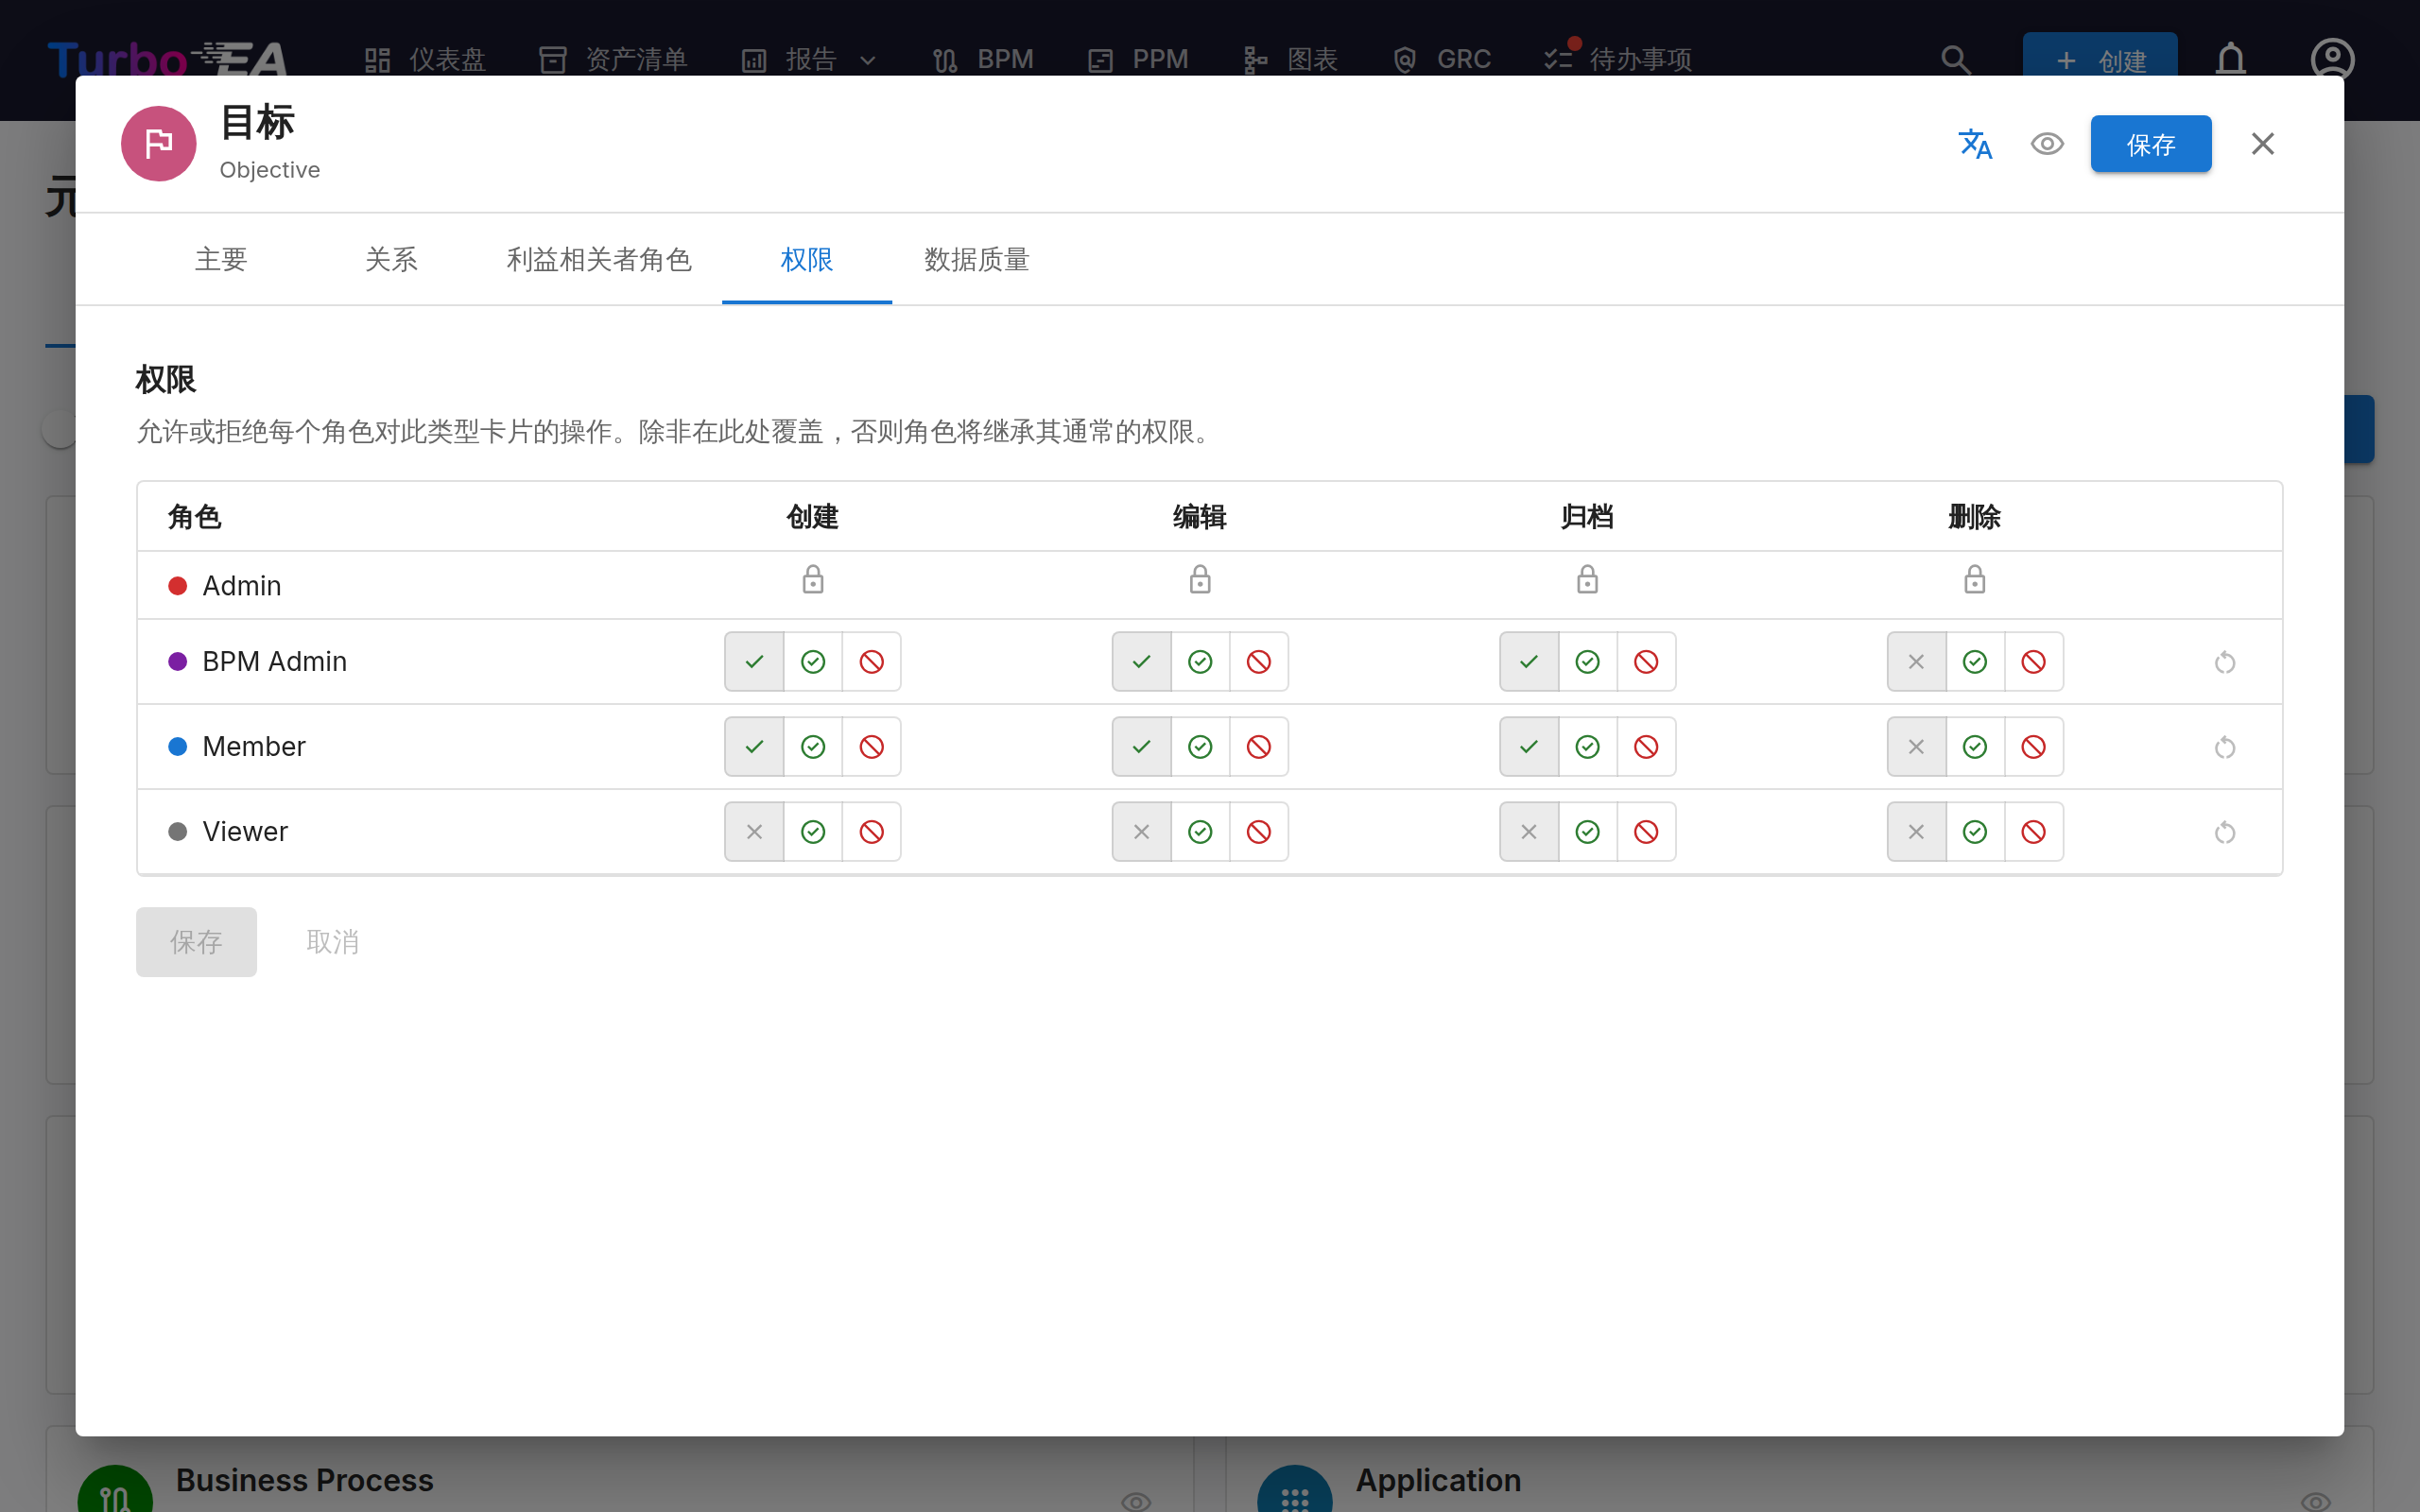The height and width of the screenshot is (1512, 2420).
Task: Click the grey 保存 button below table
Action: [x=196, y=942]
